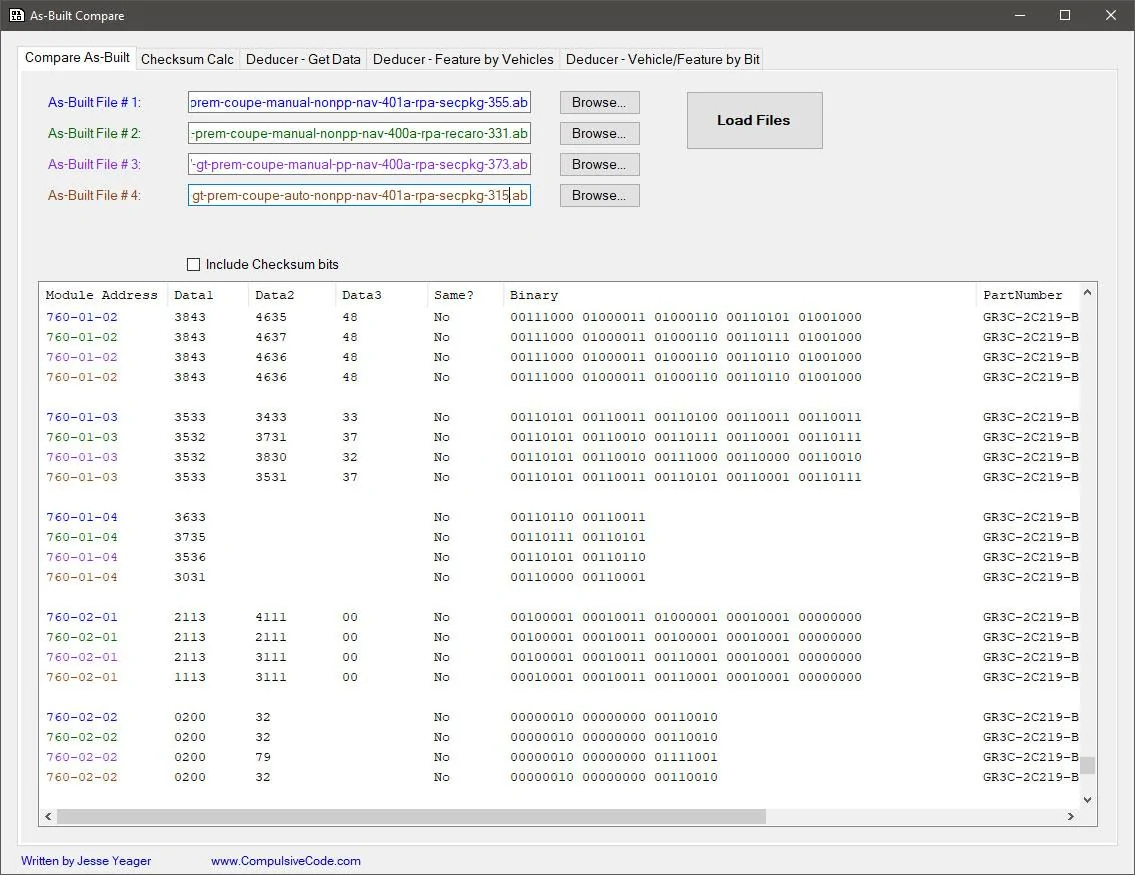Open the Deducer - Get Data tab
This screenshot has width=1135, height=875.
click(303, 59)
